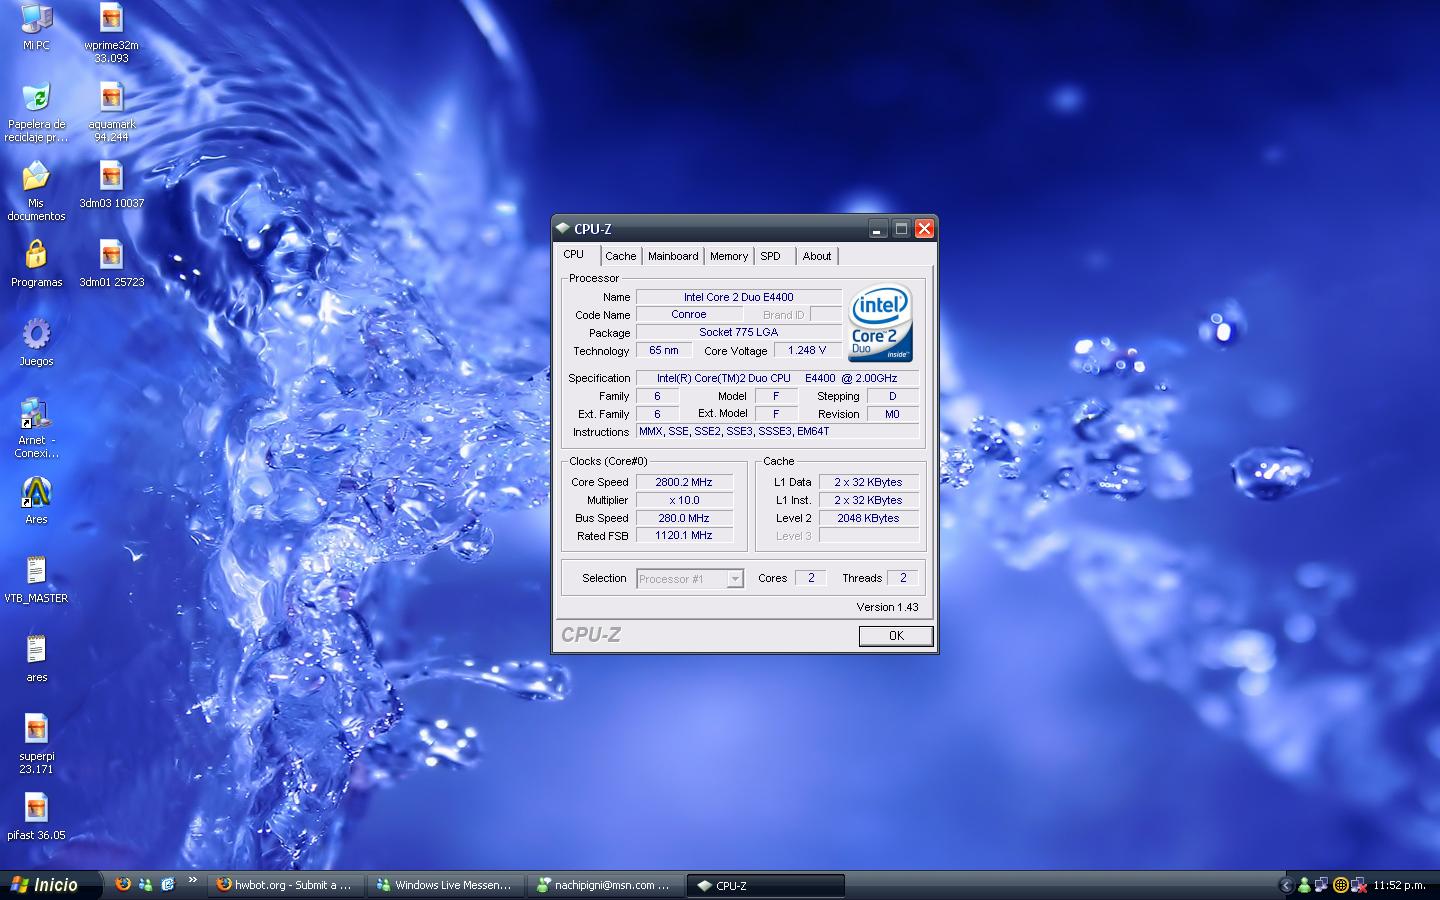
Task: Click the Stepping D value
Action: point(893,396)
